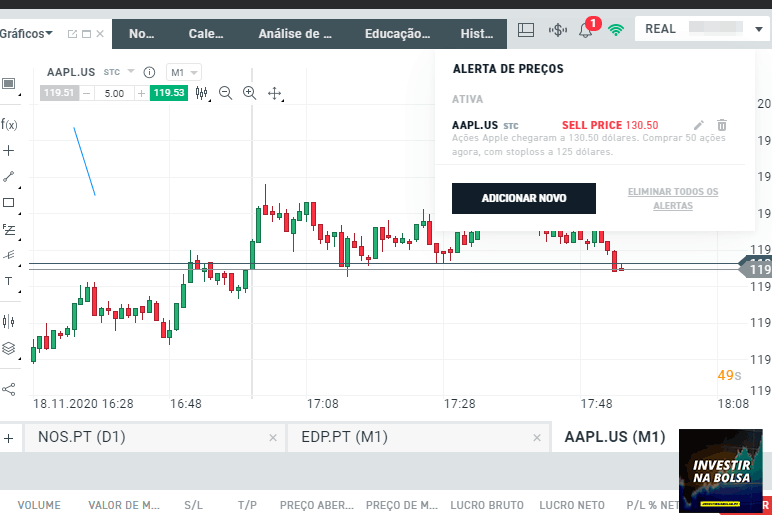This screenshot has height=516, width=772.
Task: Click the ADICIONAR NOVO button
Action: coord(524,198)
